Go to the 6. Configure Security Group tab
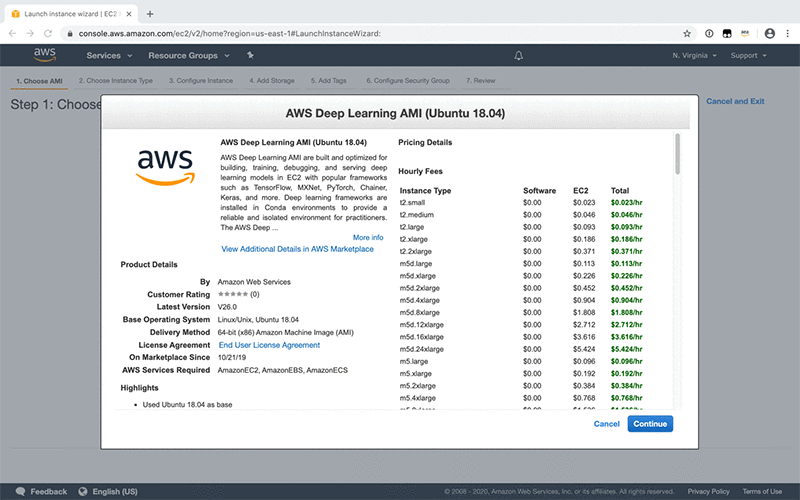The image size is (800, 500). click(408, 81)
